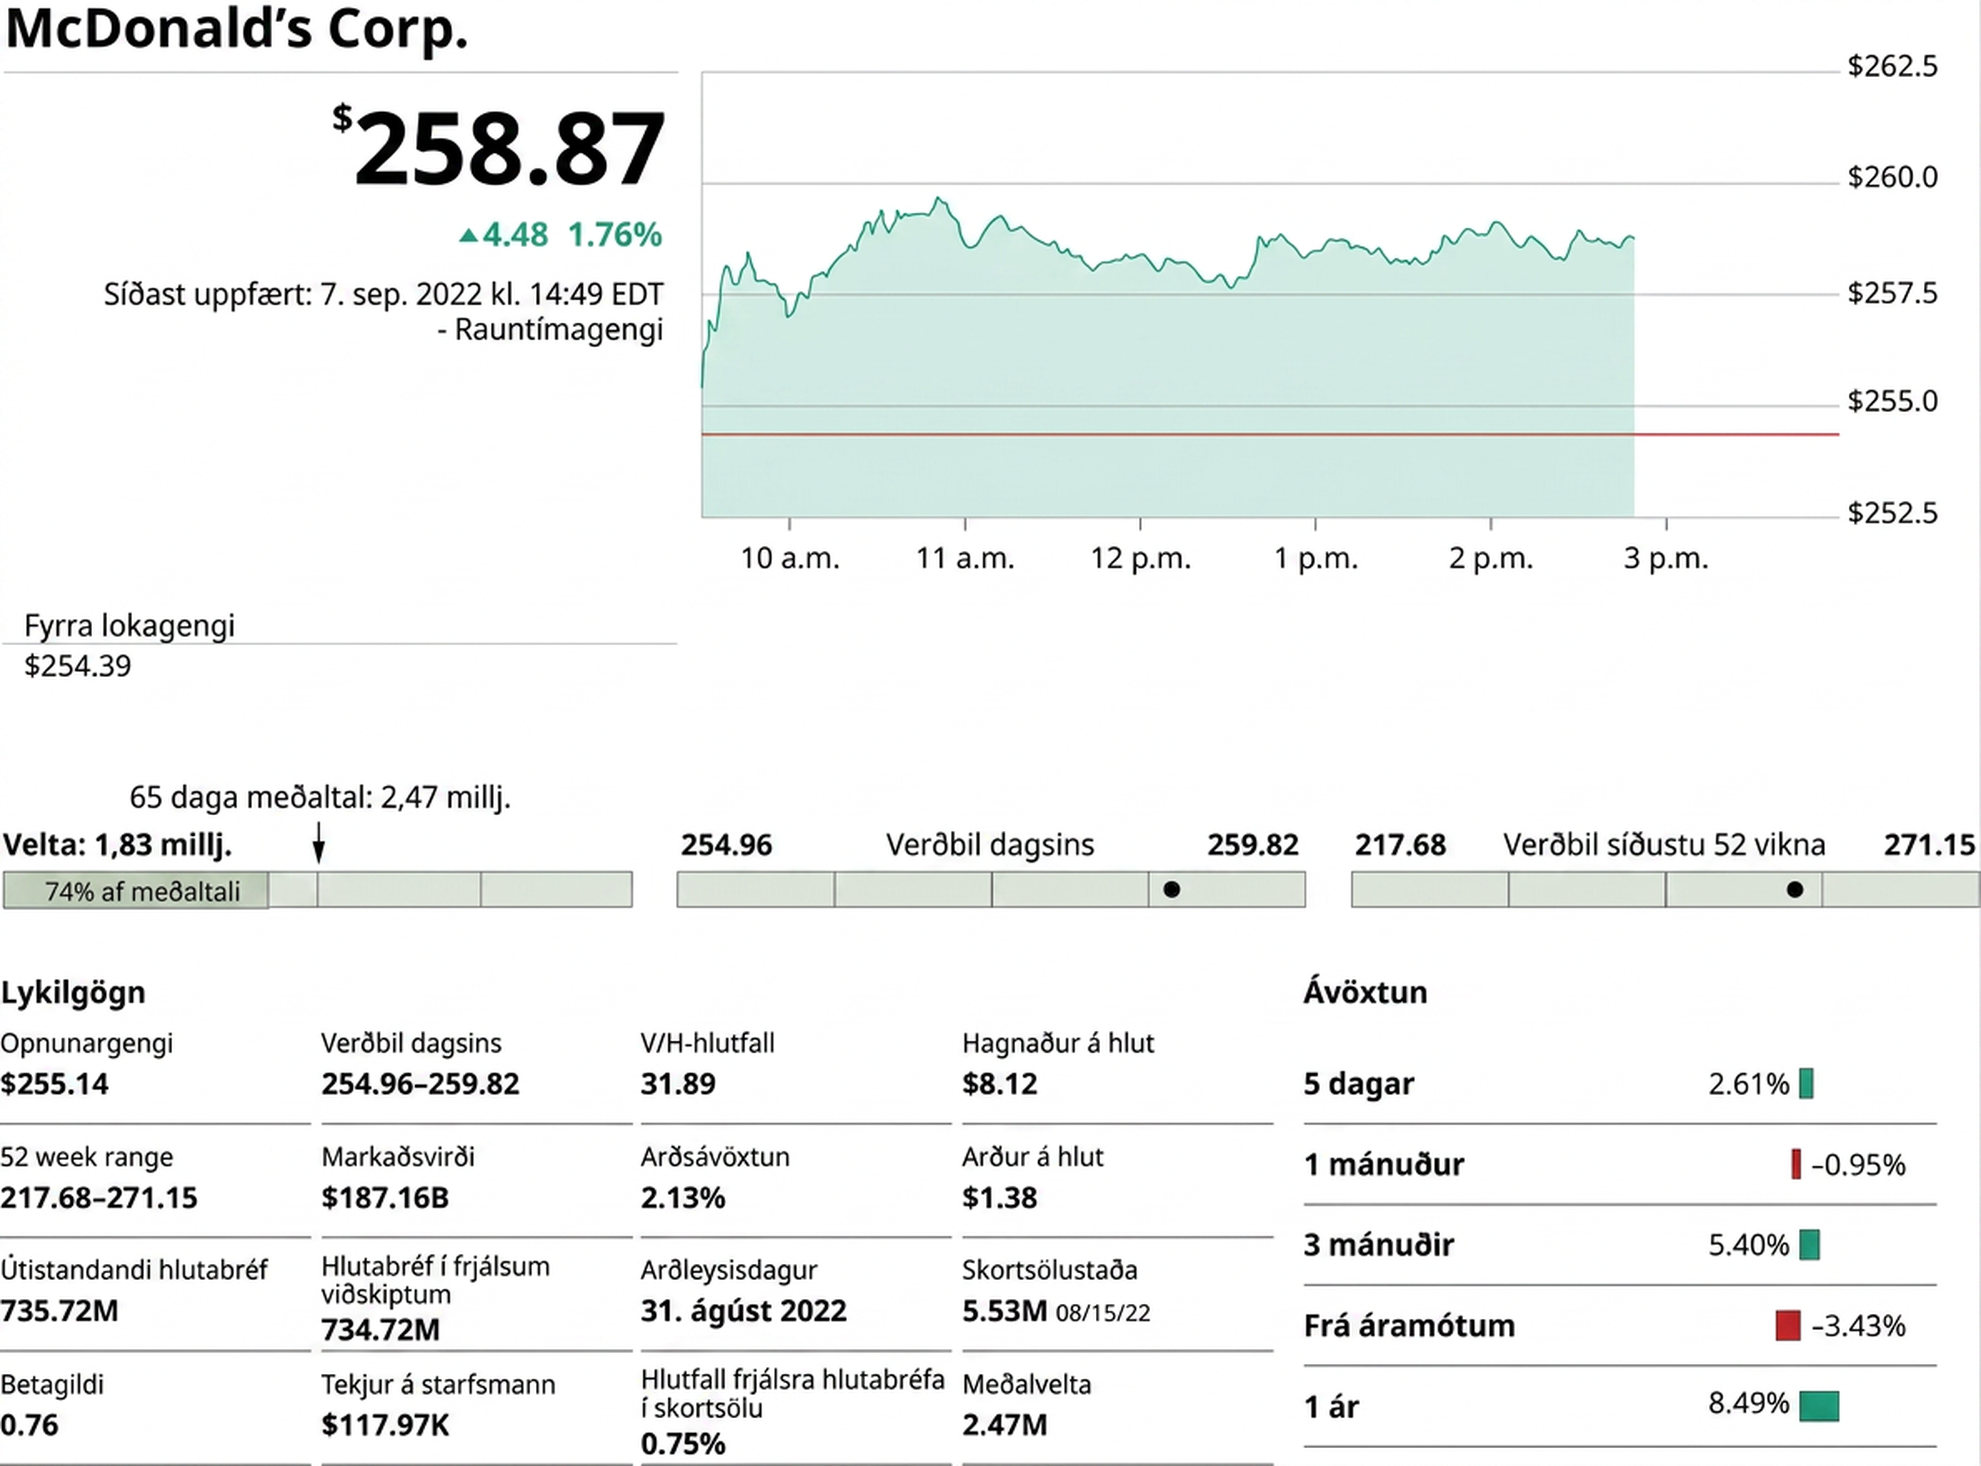Click the 'Lykilgögn' section heading
Image resolution: width=1981 pixels, height=1466 pixels.
73,992
